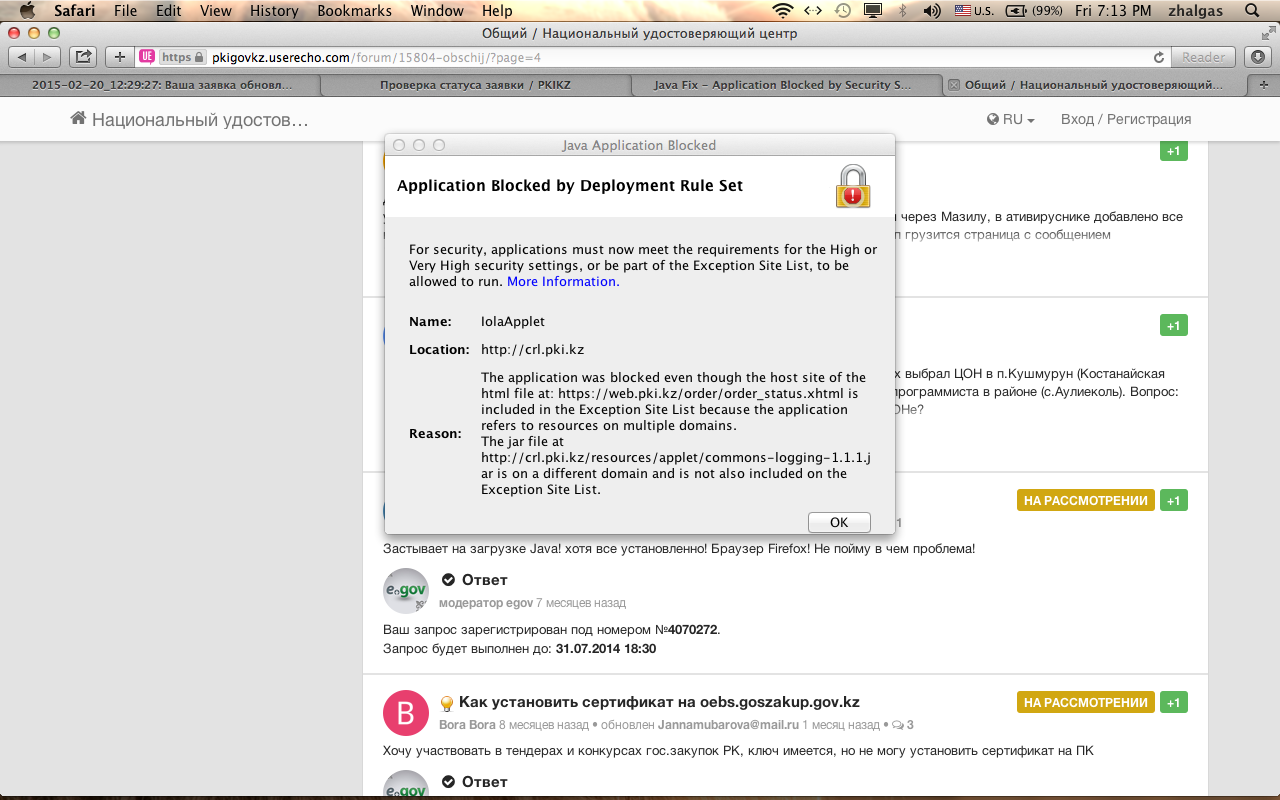Viewport: 1280px width, 800px height.
Task: Click the Safari forward arrow button
Action: 48,57
